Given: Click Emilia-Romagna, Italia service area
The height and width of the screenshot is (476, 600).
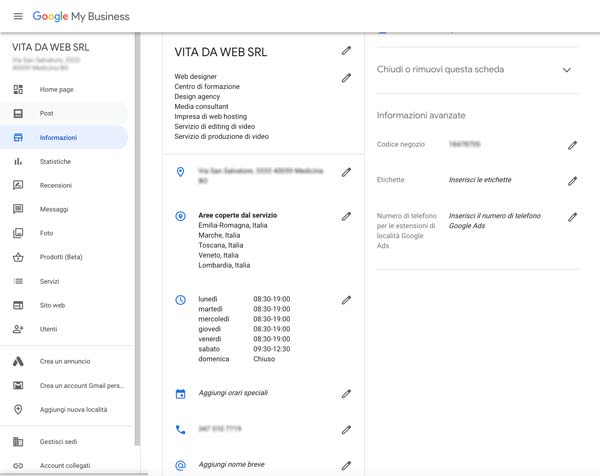Looking at the screenshot, I should tap(233, 225).
